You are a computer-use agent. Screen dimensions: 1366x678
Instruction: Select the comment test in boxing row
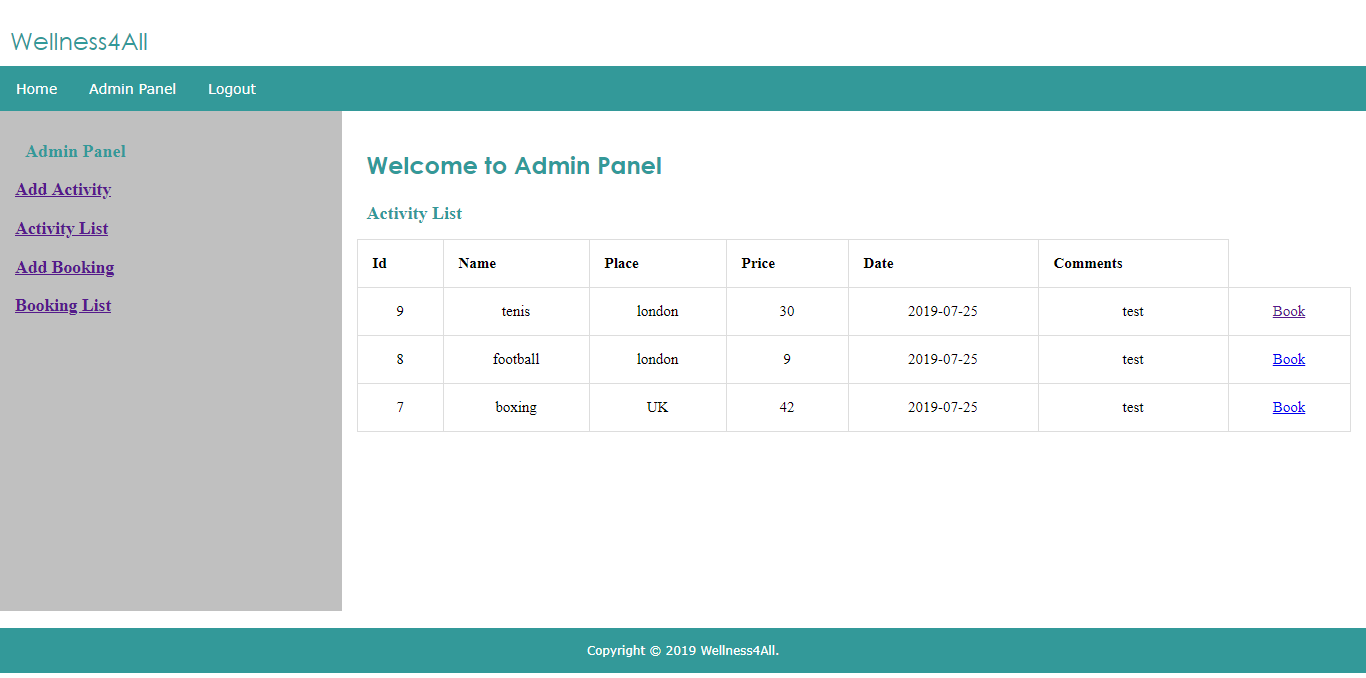1133,408
